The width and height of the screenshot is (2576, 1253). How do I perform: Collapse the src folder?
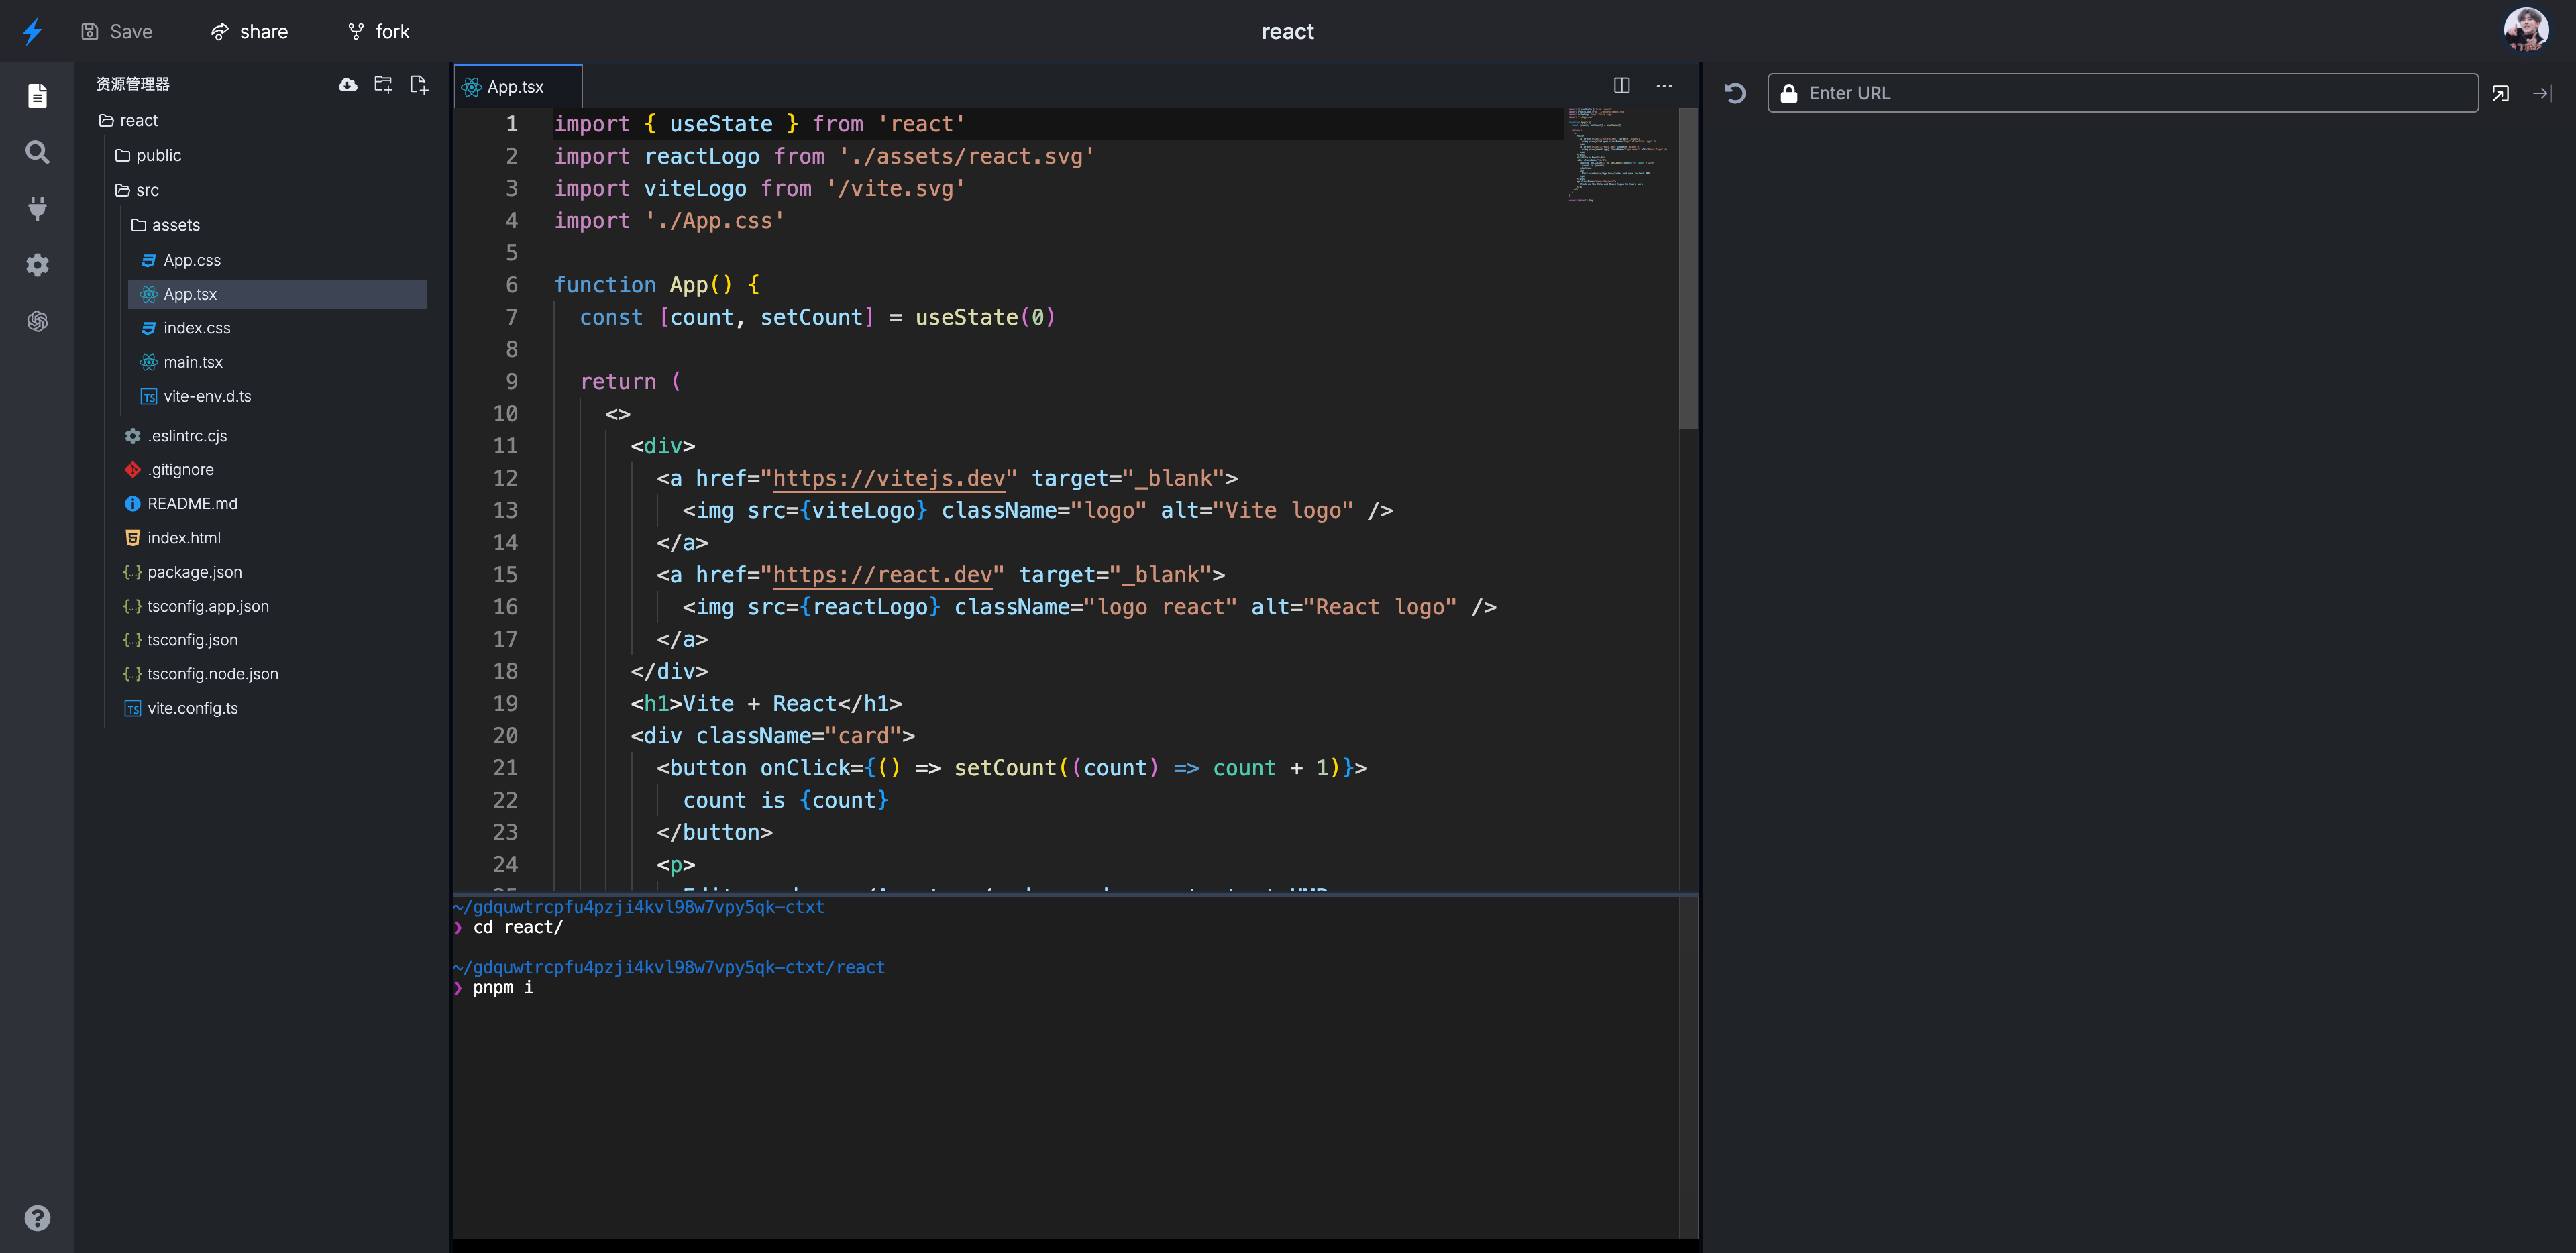pos(146,190)
